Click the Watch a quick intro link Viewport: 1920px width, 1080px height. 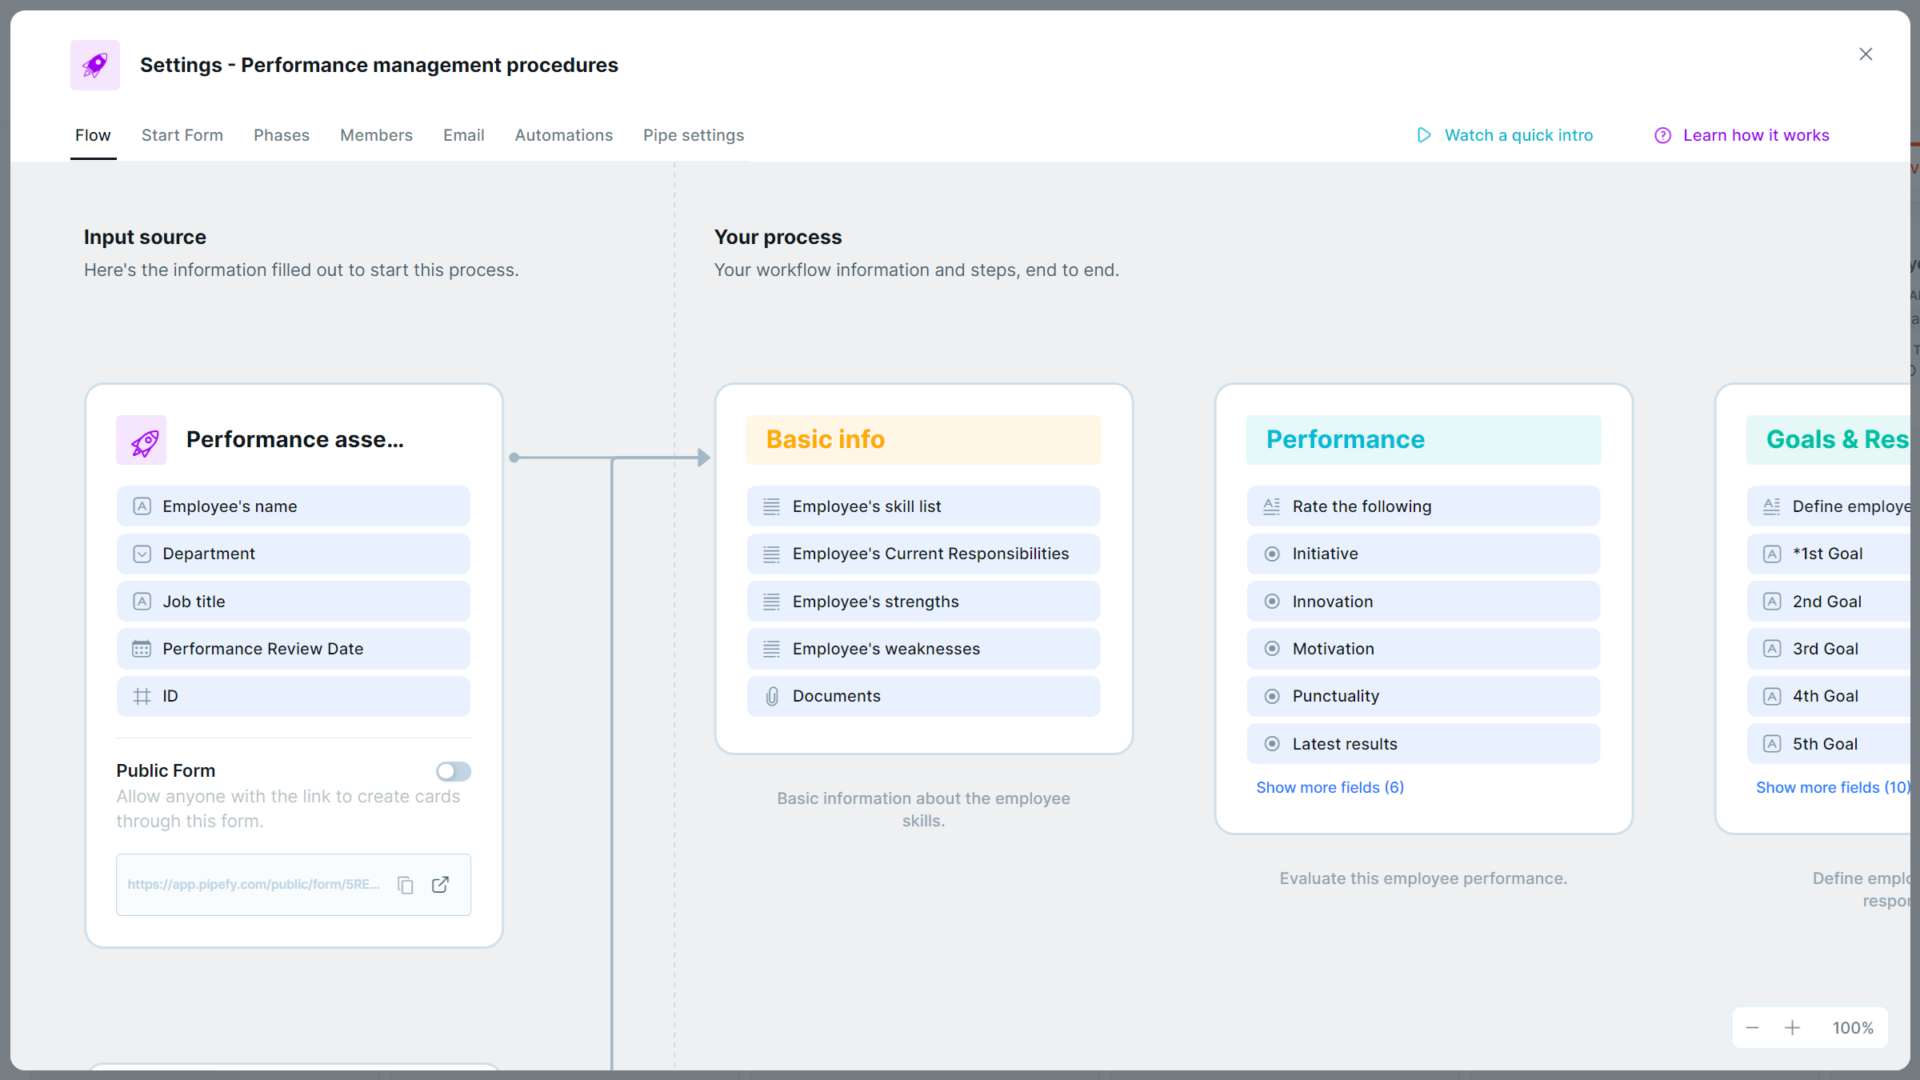click(x=1519, y=135)
